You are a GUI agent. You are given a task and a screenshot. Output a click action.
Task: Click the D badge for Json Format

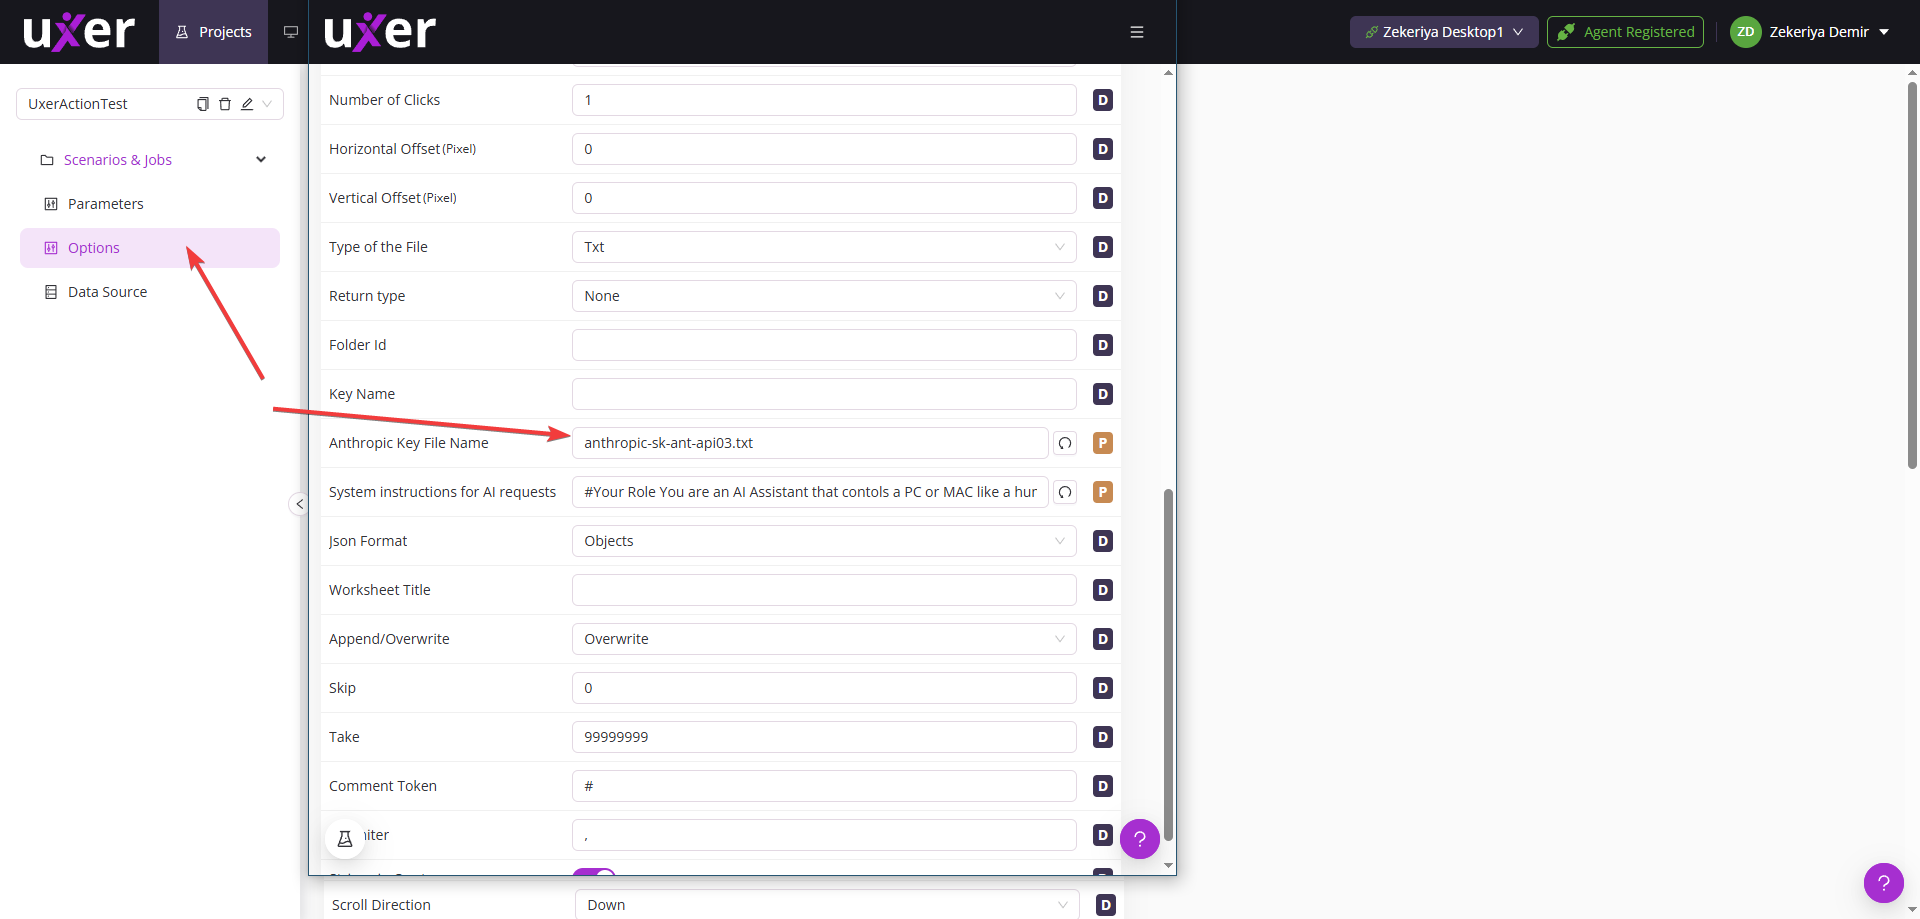tap(1103, 541)
